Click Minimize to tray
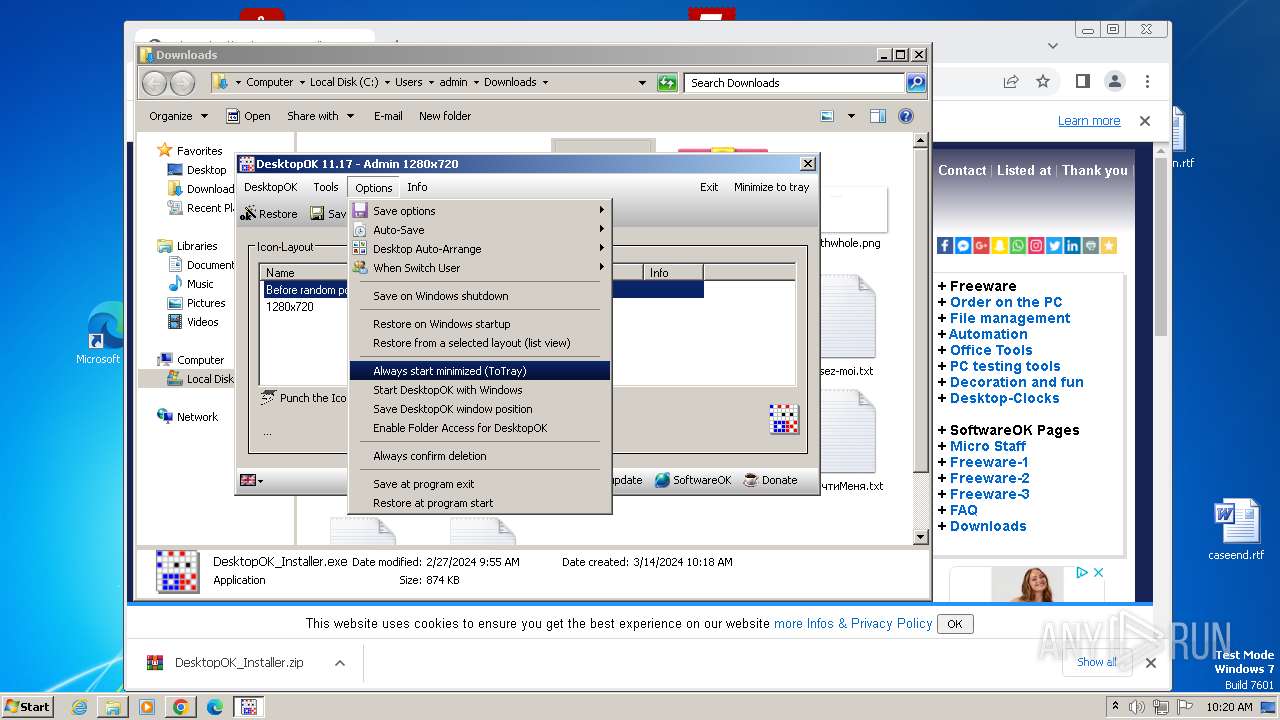The height and width of the screenshot is (720, 1280). click(x=771, y=187)
